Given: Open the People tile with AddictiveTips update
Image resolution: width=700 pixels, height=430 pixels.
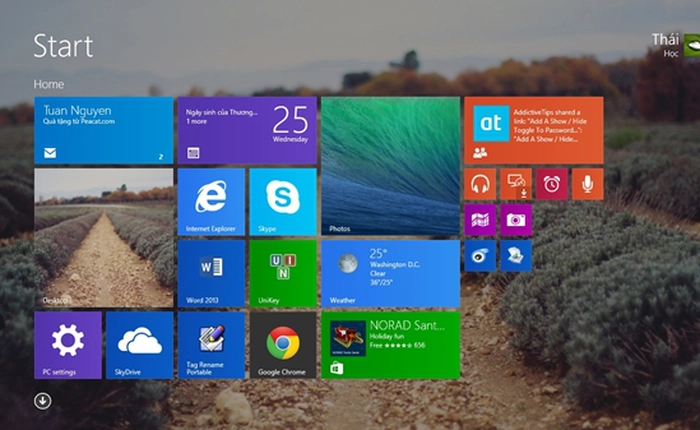Looking at the screenshot, I should tap(534, 130).
